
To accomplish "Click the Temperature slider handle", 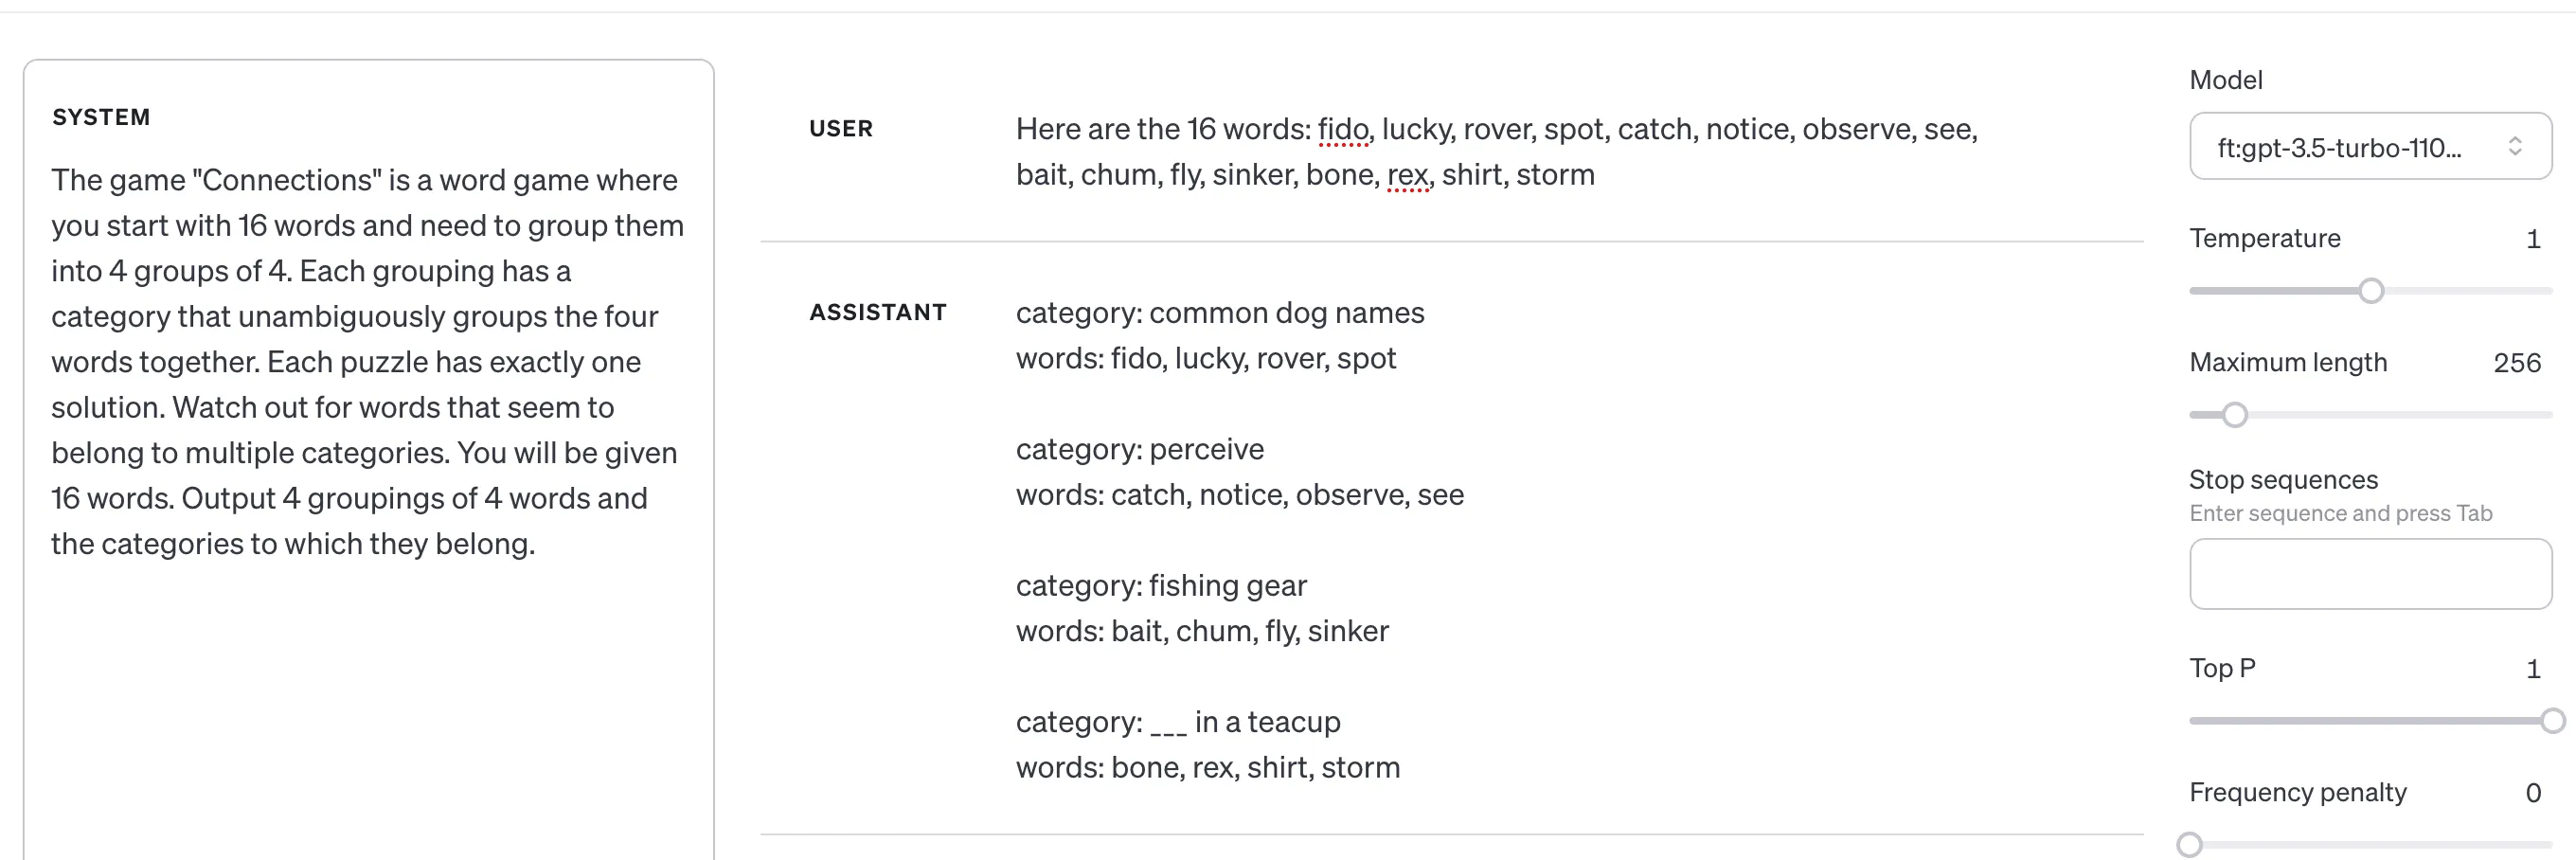I will click(2370, 291).
